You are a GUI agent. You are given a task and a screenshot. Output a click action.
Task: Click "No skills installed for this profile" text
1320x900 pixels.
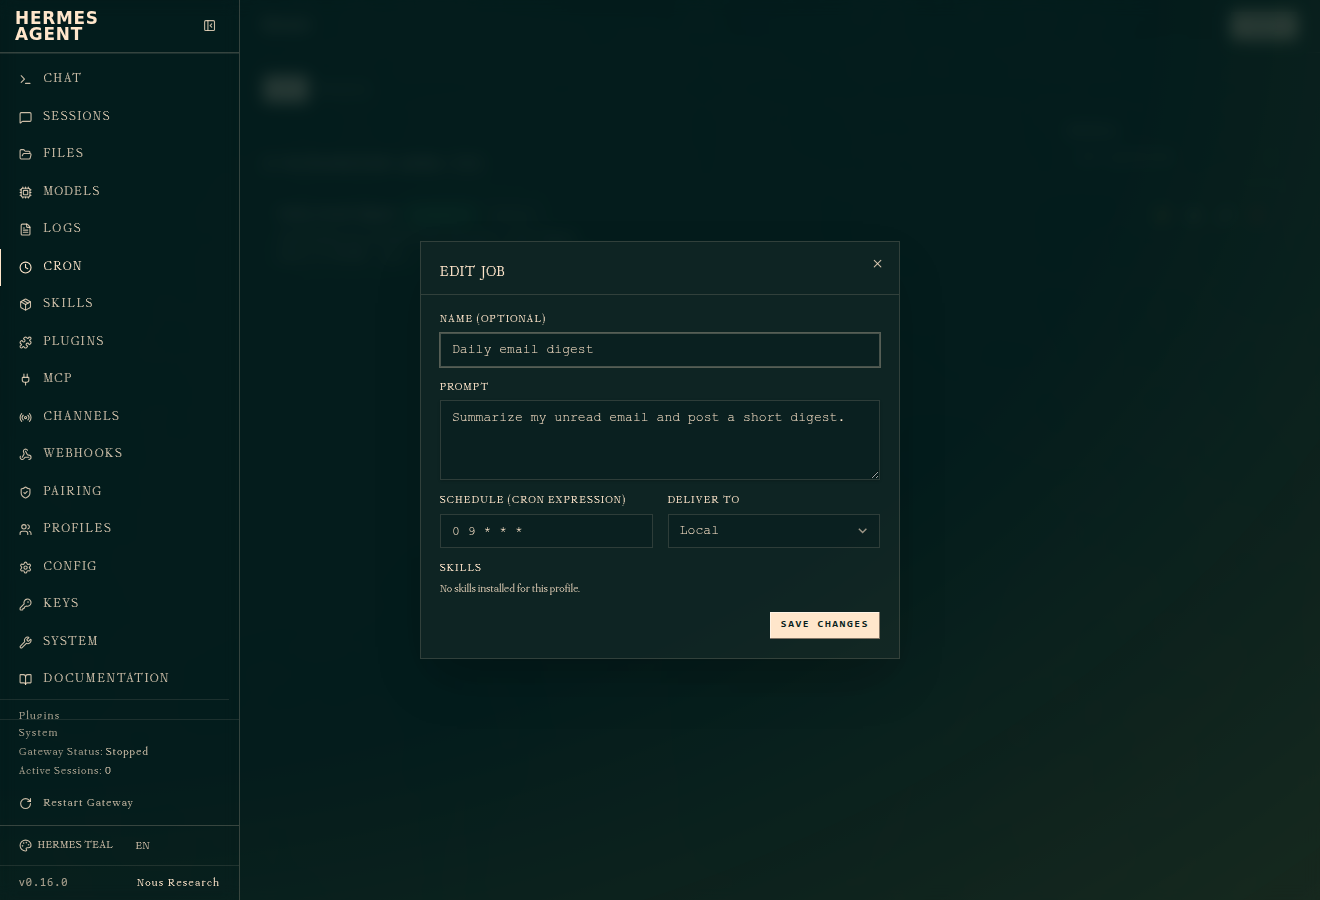[x=510, y=589]
